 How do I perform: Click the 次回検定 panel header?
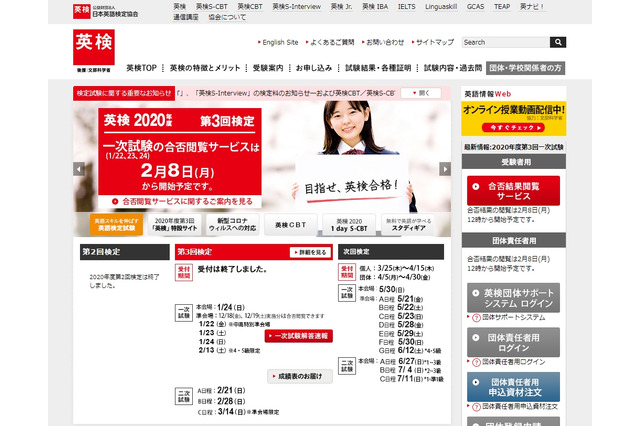click(x=391, y=252)
